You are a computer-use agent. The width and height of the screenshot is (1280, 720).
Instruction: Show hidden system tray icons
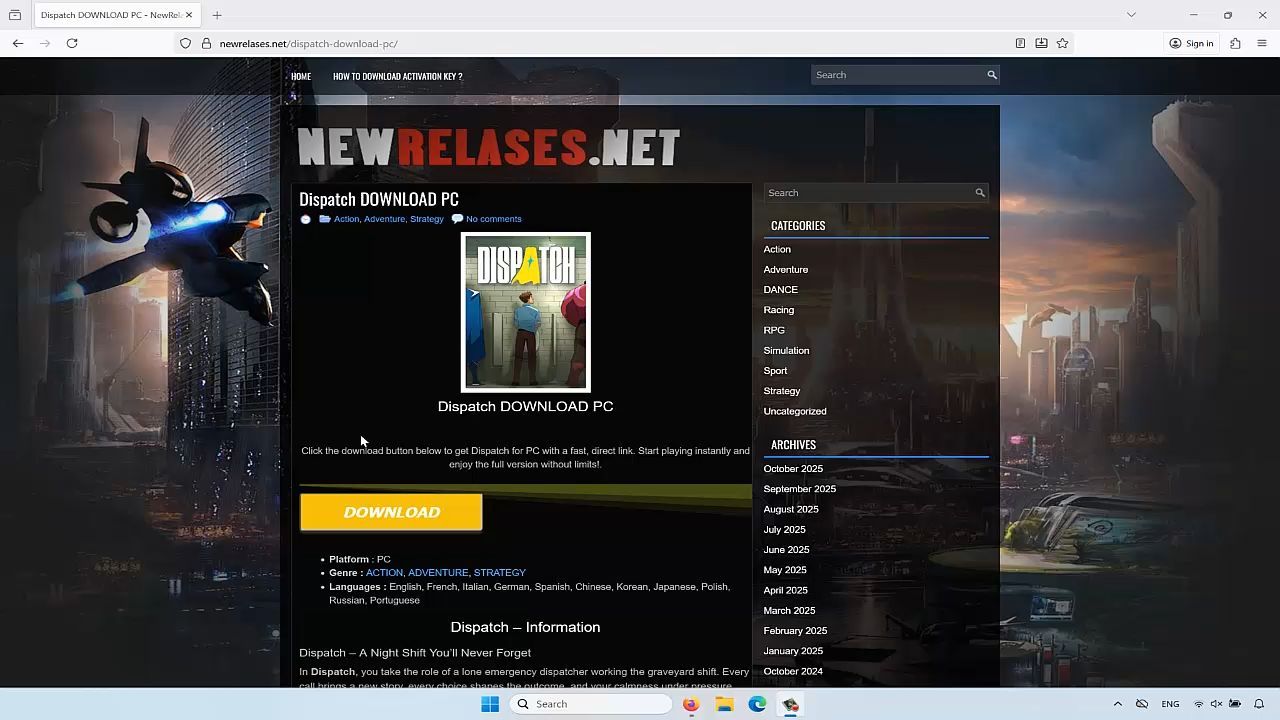click(1117, 704)
